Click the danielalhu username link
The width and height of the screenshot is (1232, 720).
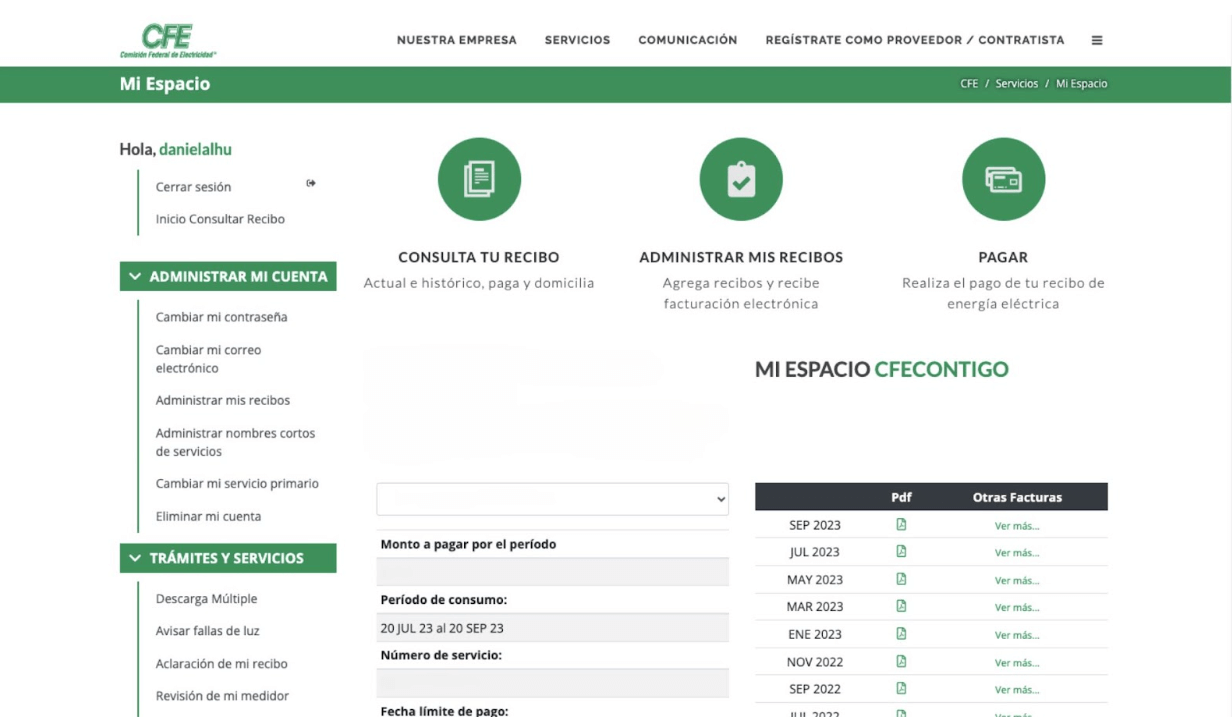point(196,148)
